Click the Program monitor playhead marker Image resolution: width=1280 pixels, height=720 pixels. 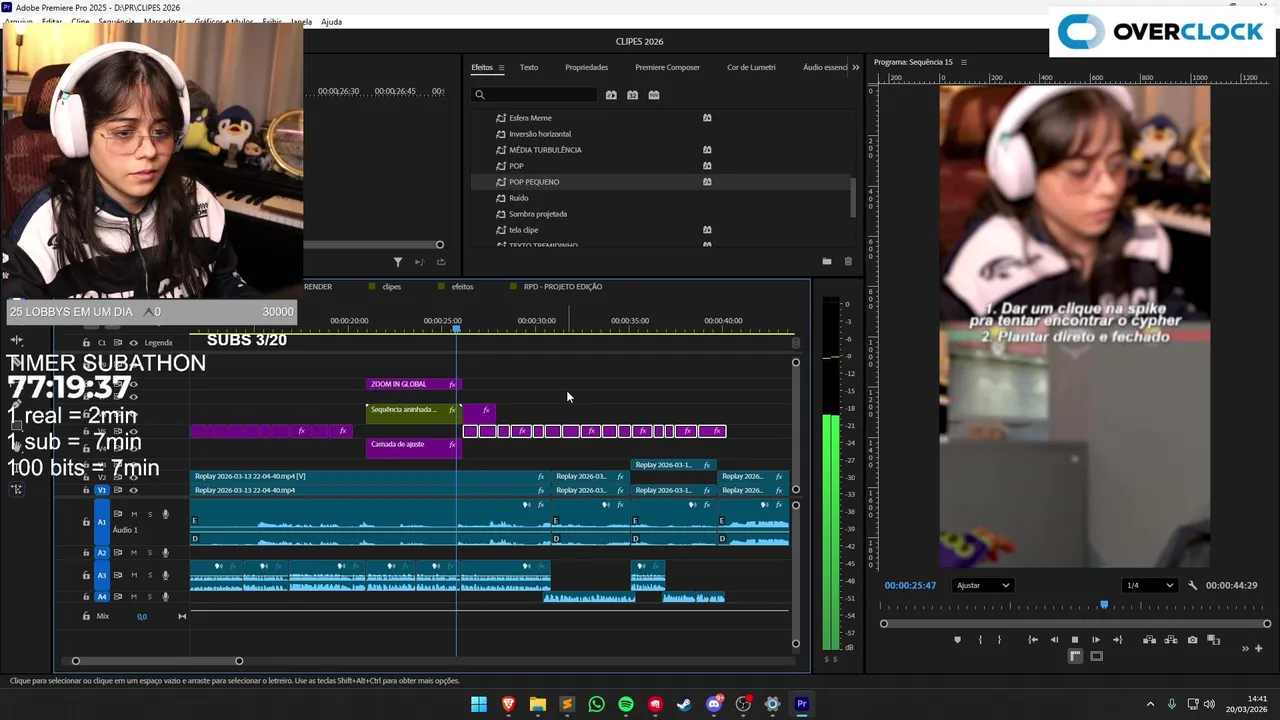[x=1104, y=604]
